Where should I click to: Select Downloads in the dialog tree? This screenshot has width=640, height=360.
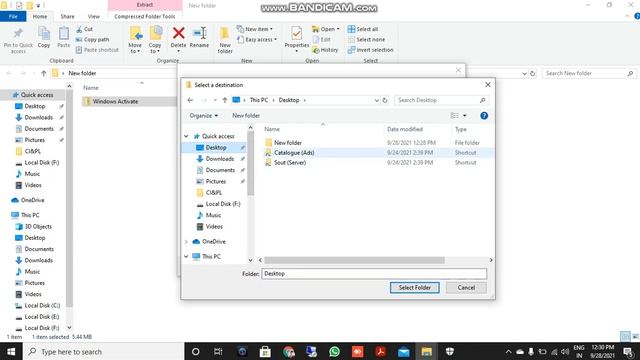[220, 159]
